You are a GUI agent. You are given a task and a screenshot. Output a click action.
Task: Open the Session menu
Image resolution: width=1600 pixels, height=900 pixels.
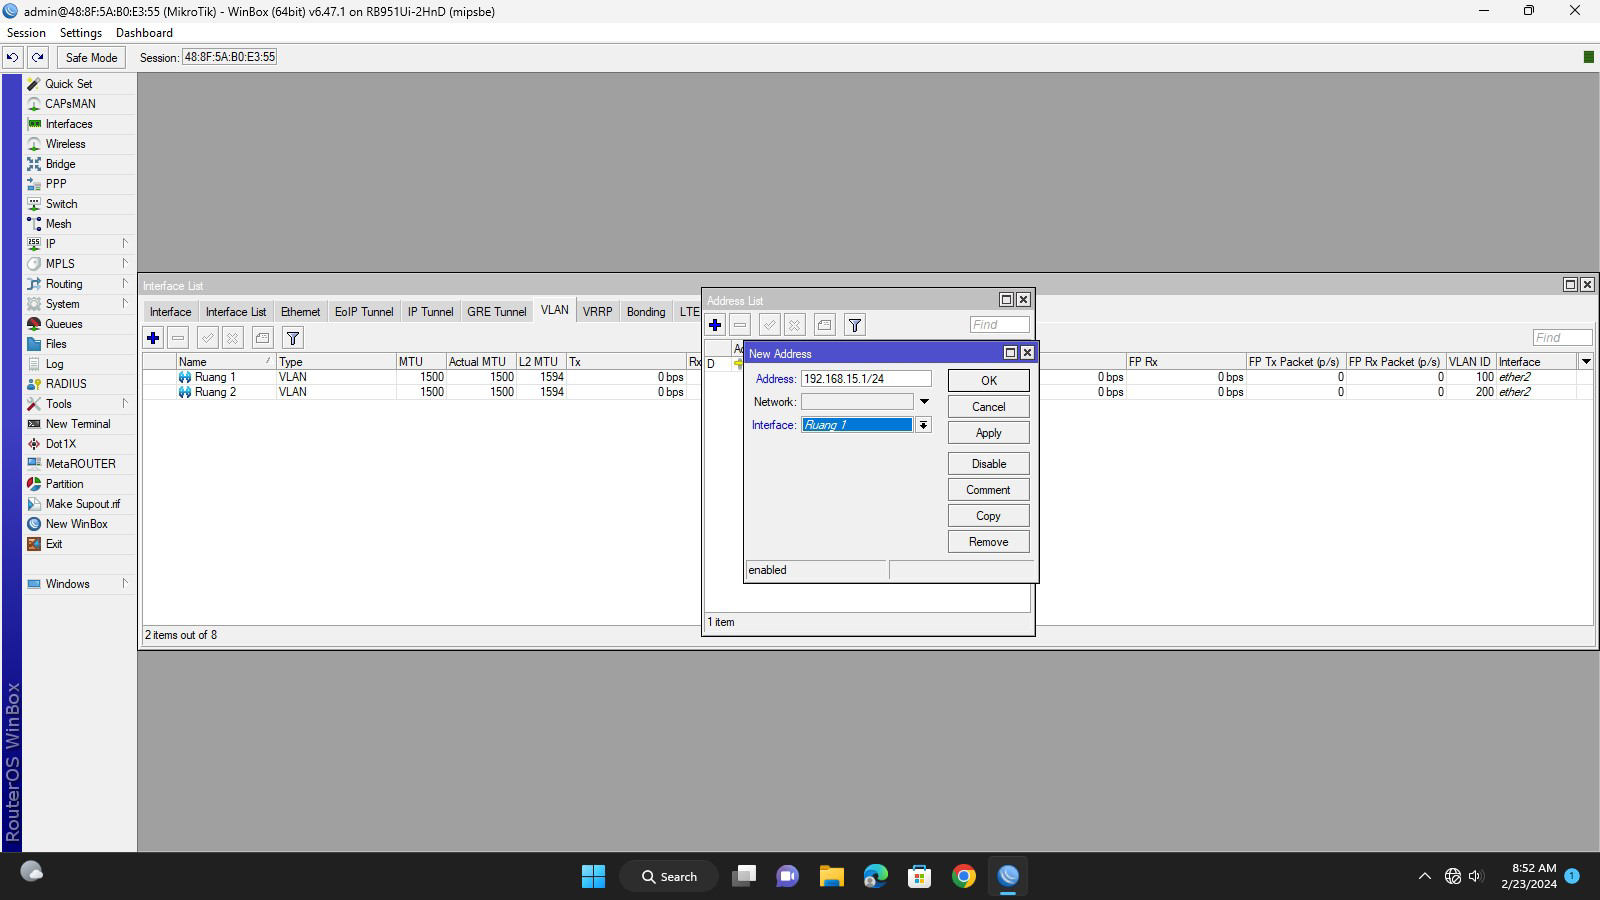click(x=26, y=33)
